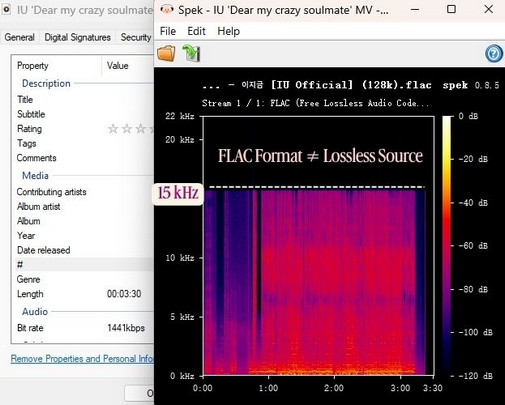Click the Audio section heading
This screenshot has width=505, height=405.
pos(35,312)
